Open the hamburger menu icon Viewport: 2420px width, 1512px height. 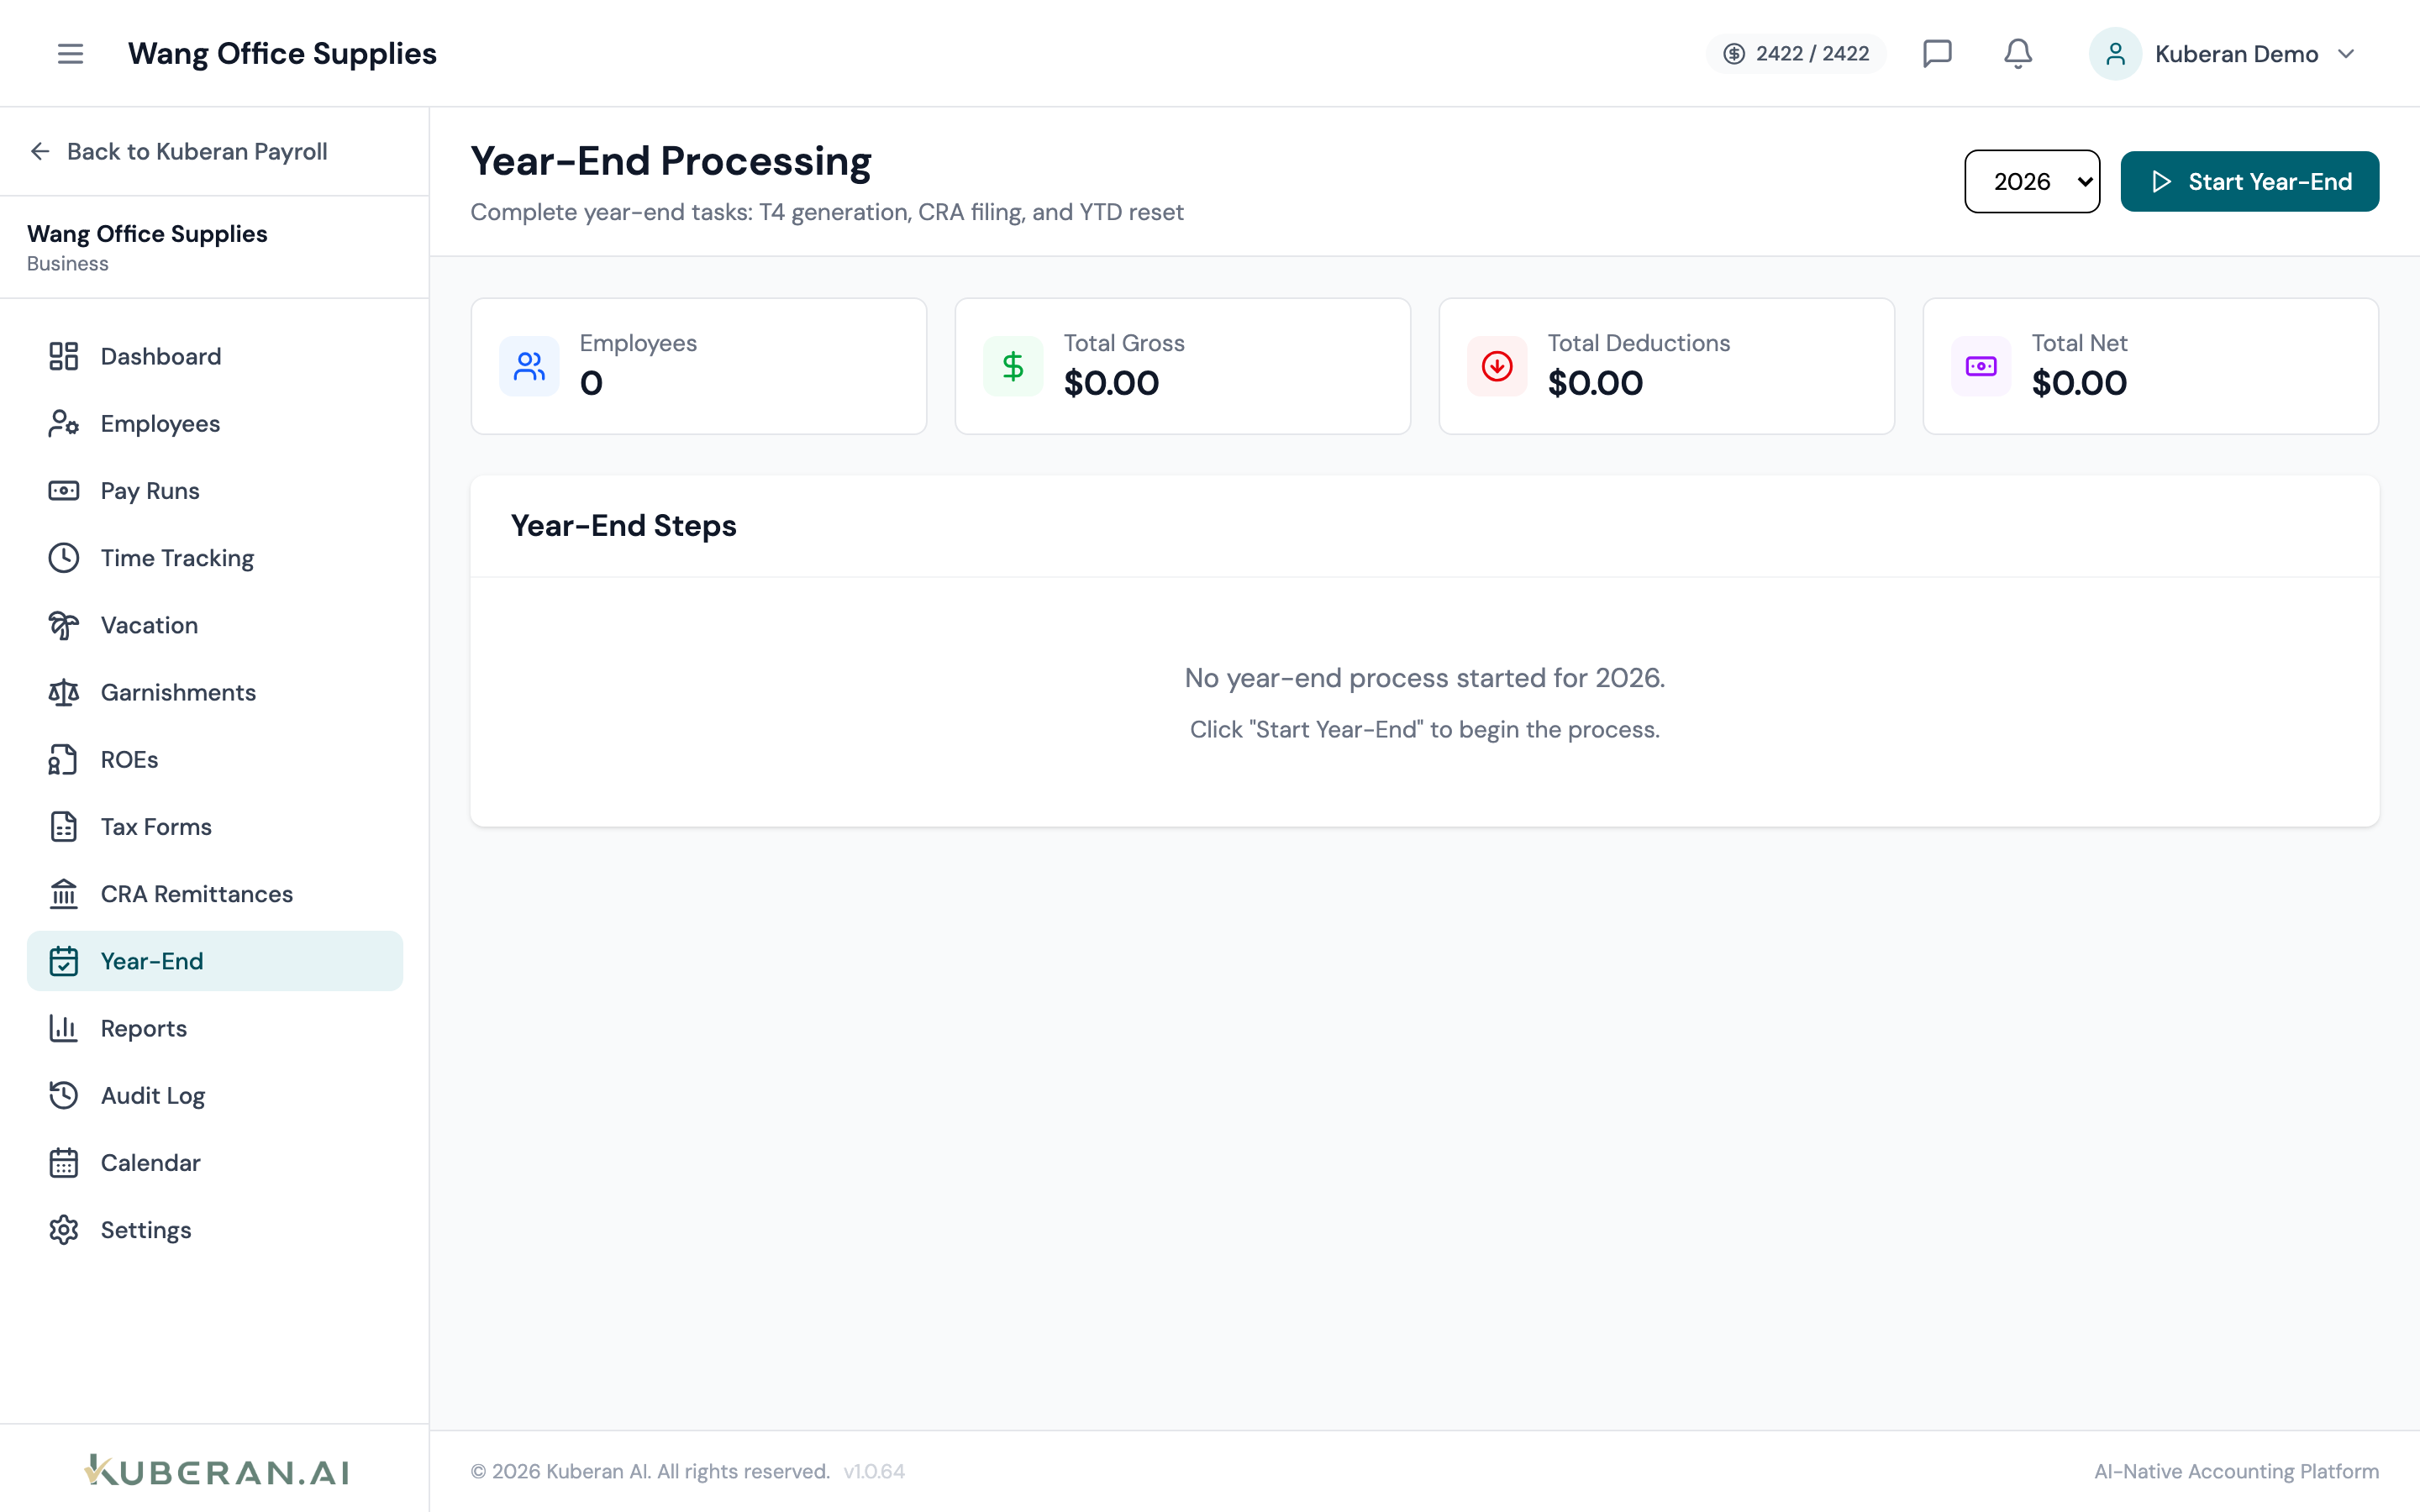click(70, 54)
